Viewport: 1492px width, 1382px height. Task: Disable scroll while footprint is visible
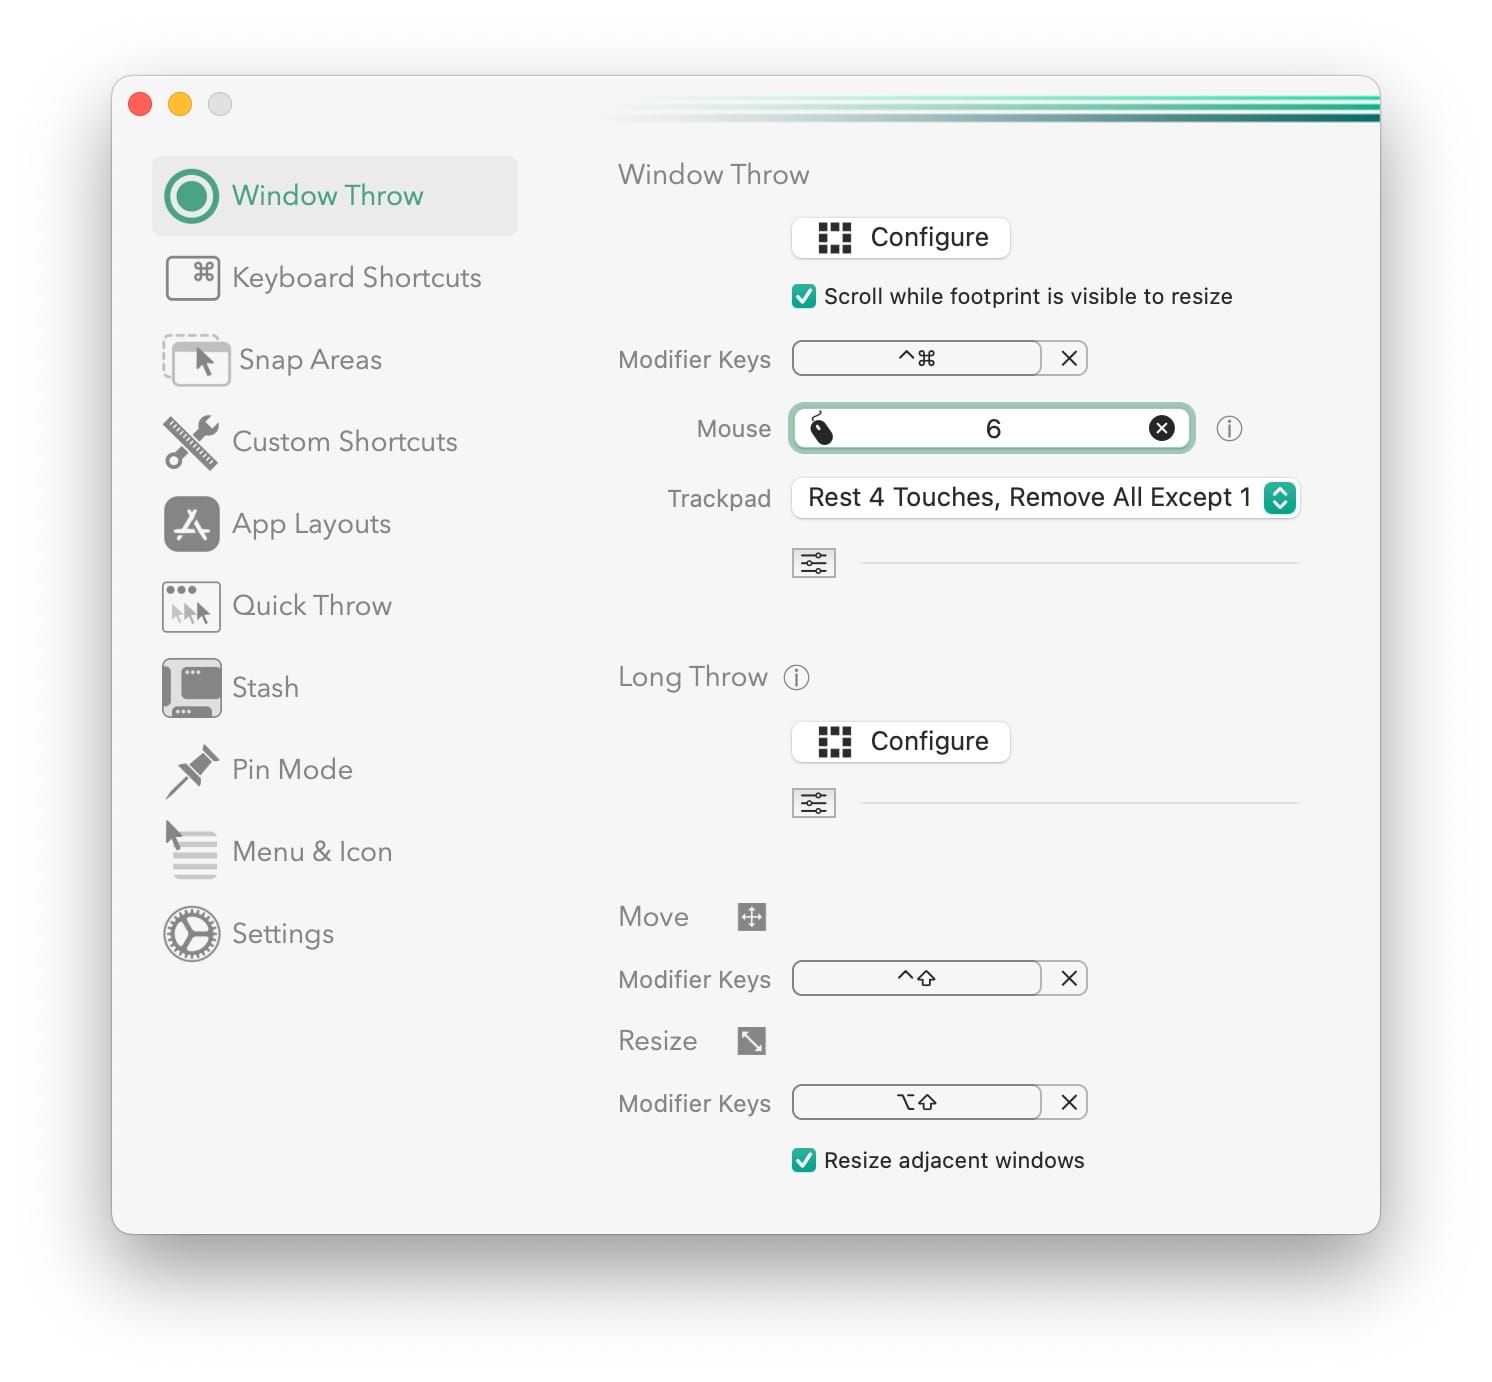coord(803,296)
